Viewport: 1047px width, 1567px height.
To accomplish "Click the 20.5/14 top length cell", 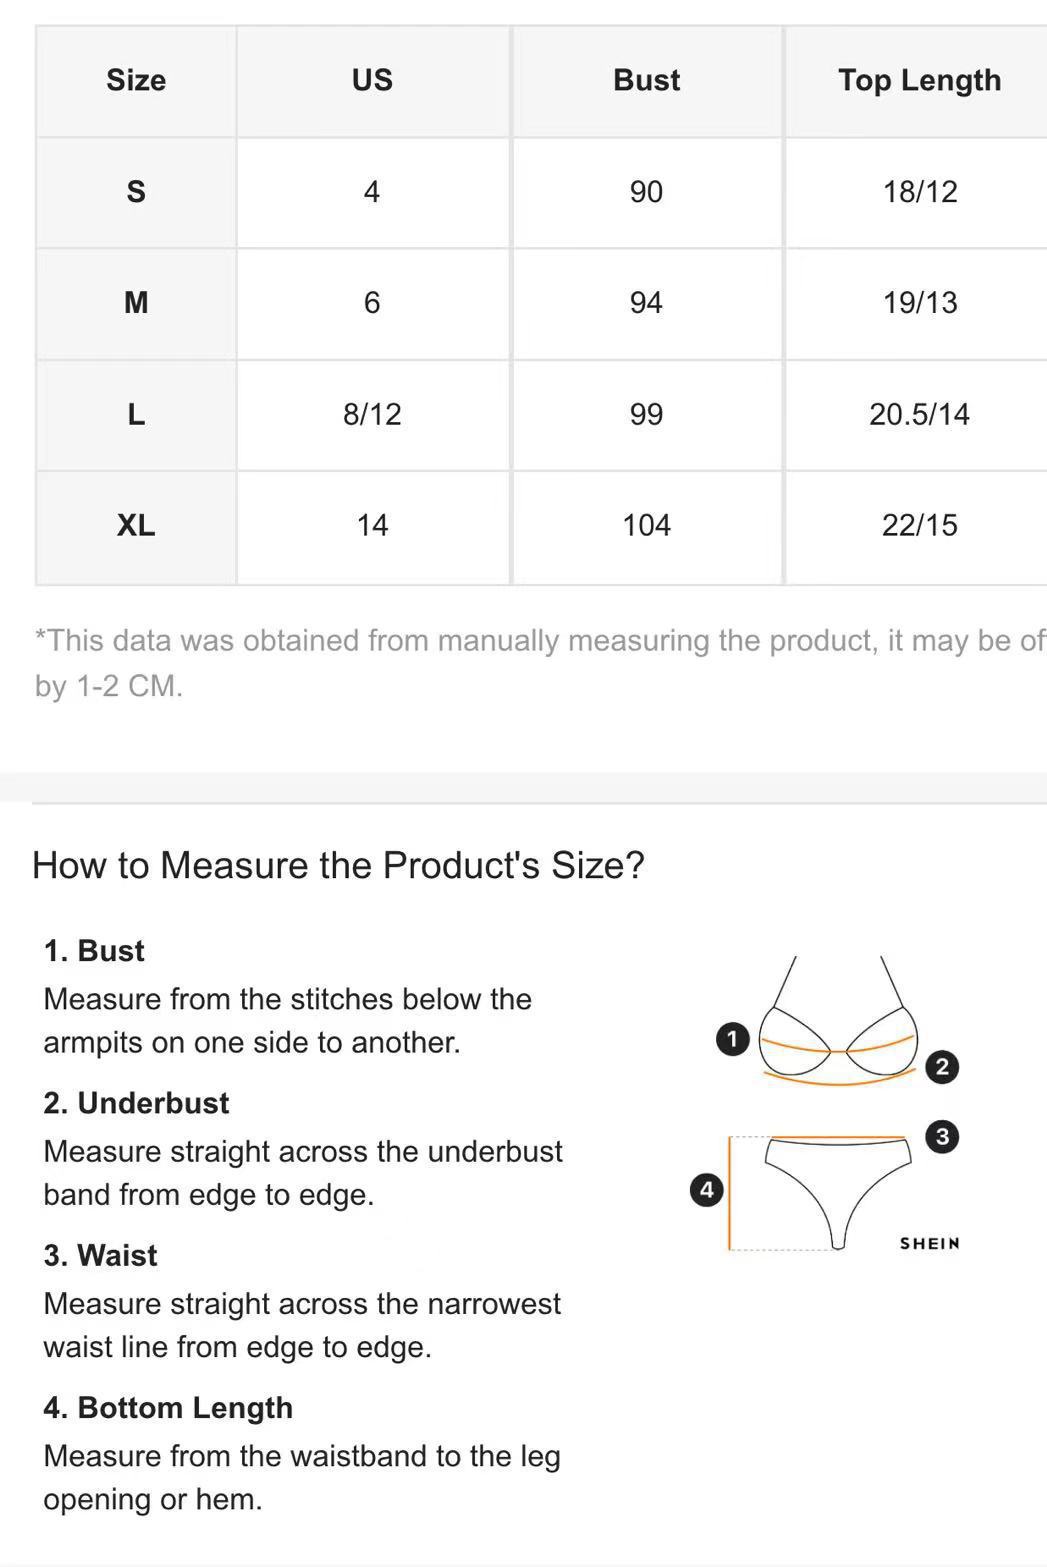I will coord(919,414).
